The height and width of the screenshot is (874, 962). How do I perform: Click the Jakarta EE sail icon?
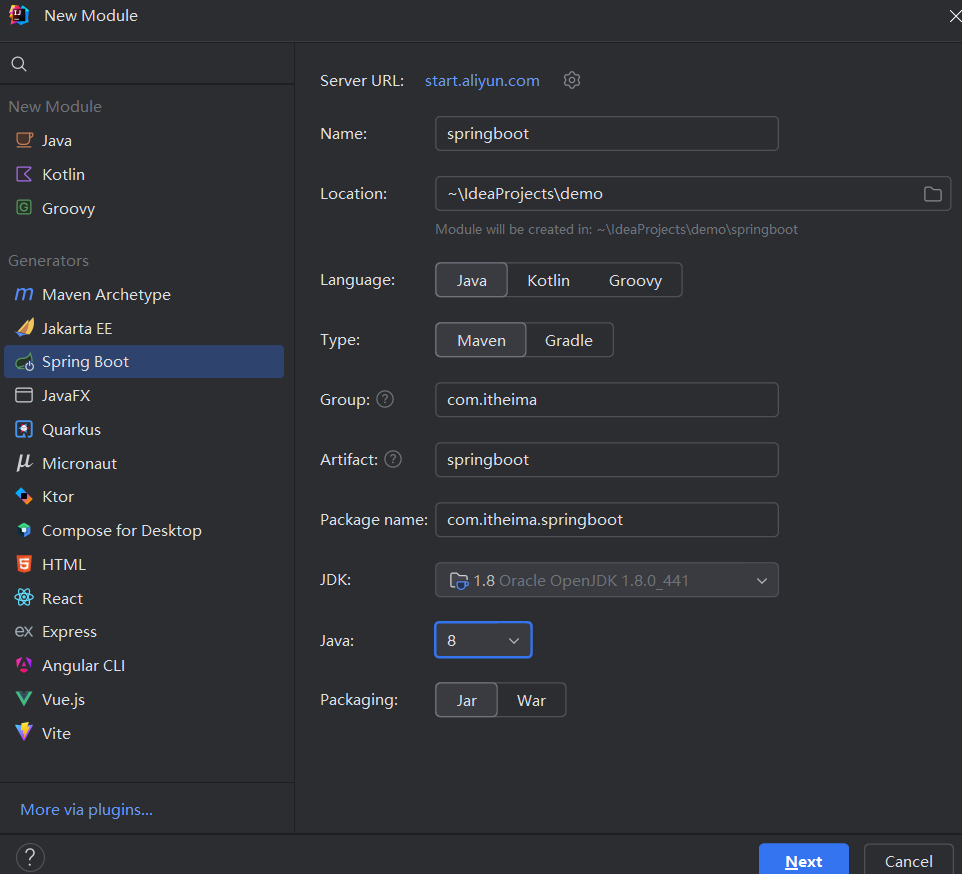(x=25, y=328)
